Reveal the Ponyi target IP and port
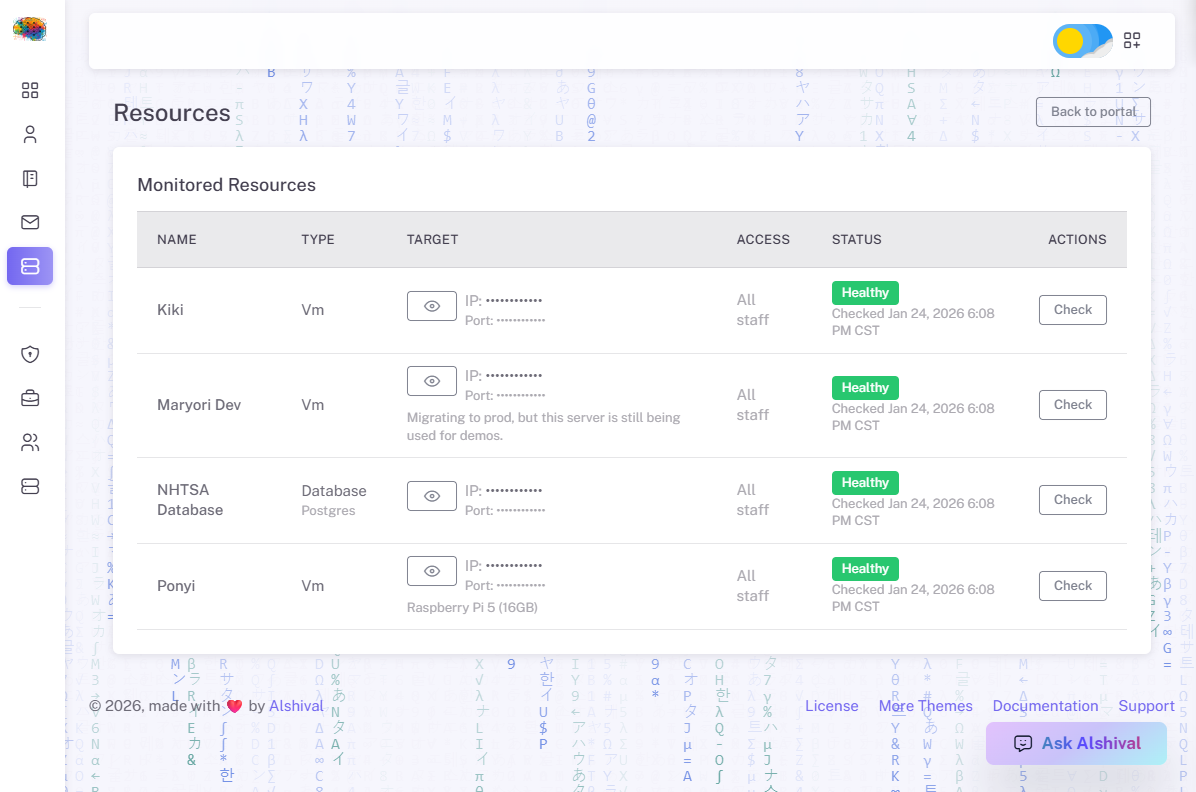1196x792 pixels. click(432, 571)
